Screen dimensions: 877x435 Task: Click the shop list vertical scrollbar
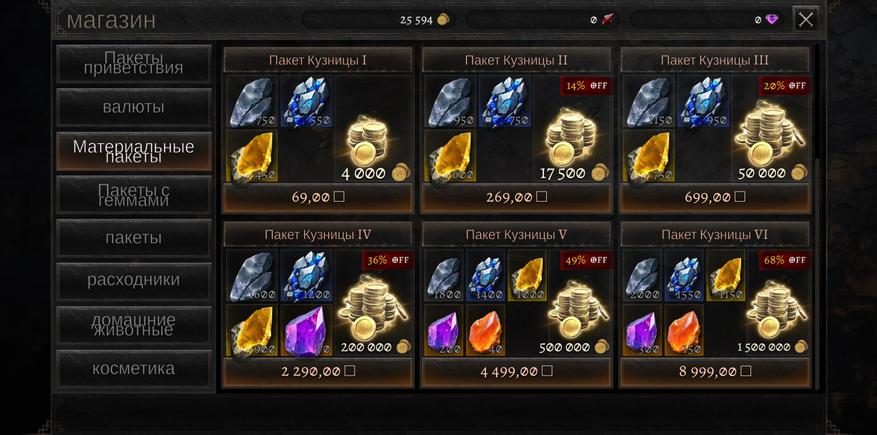(817, 218)
